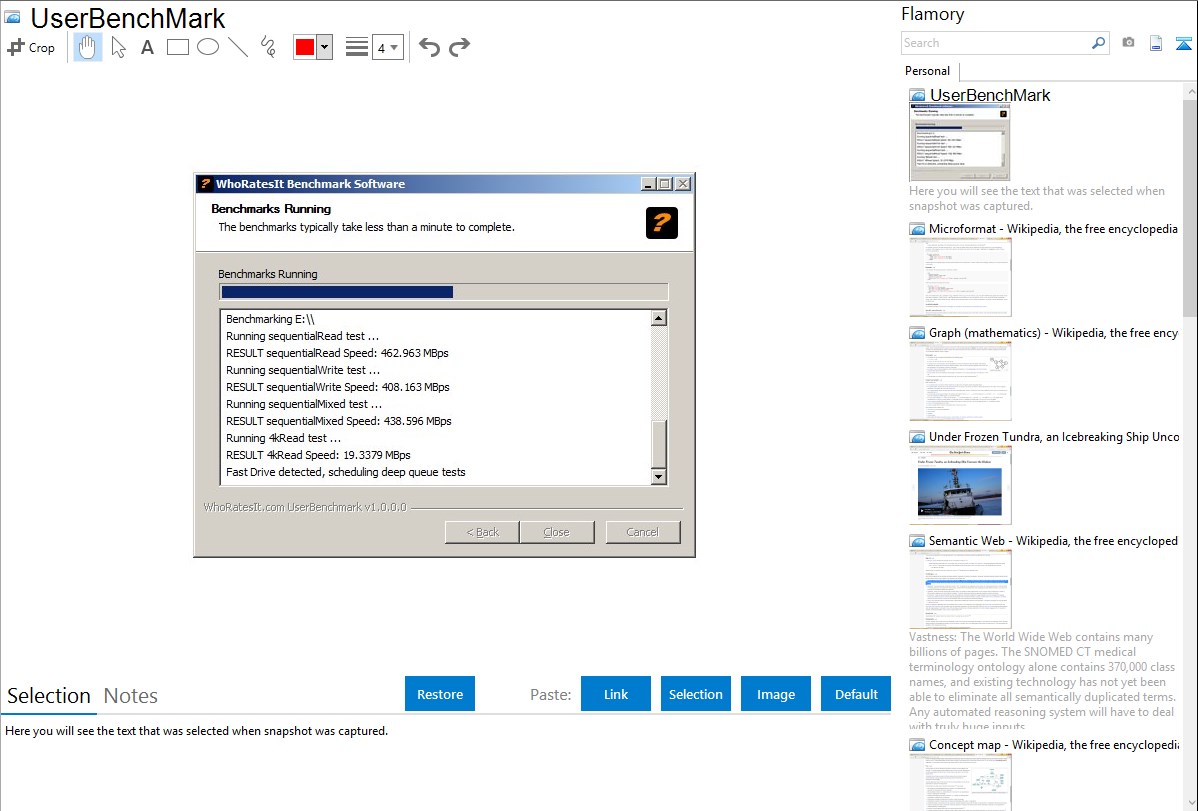Click "RESULT 4kRead Speed: 19.3379 MBps" line

point(318,455)
